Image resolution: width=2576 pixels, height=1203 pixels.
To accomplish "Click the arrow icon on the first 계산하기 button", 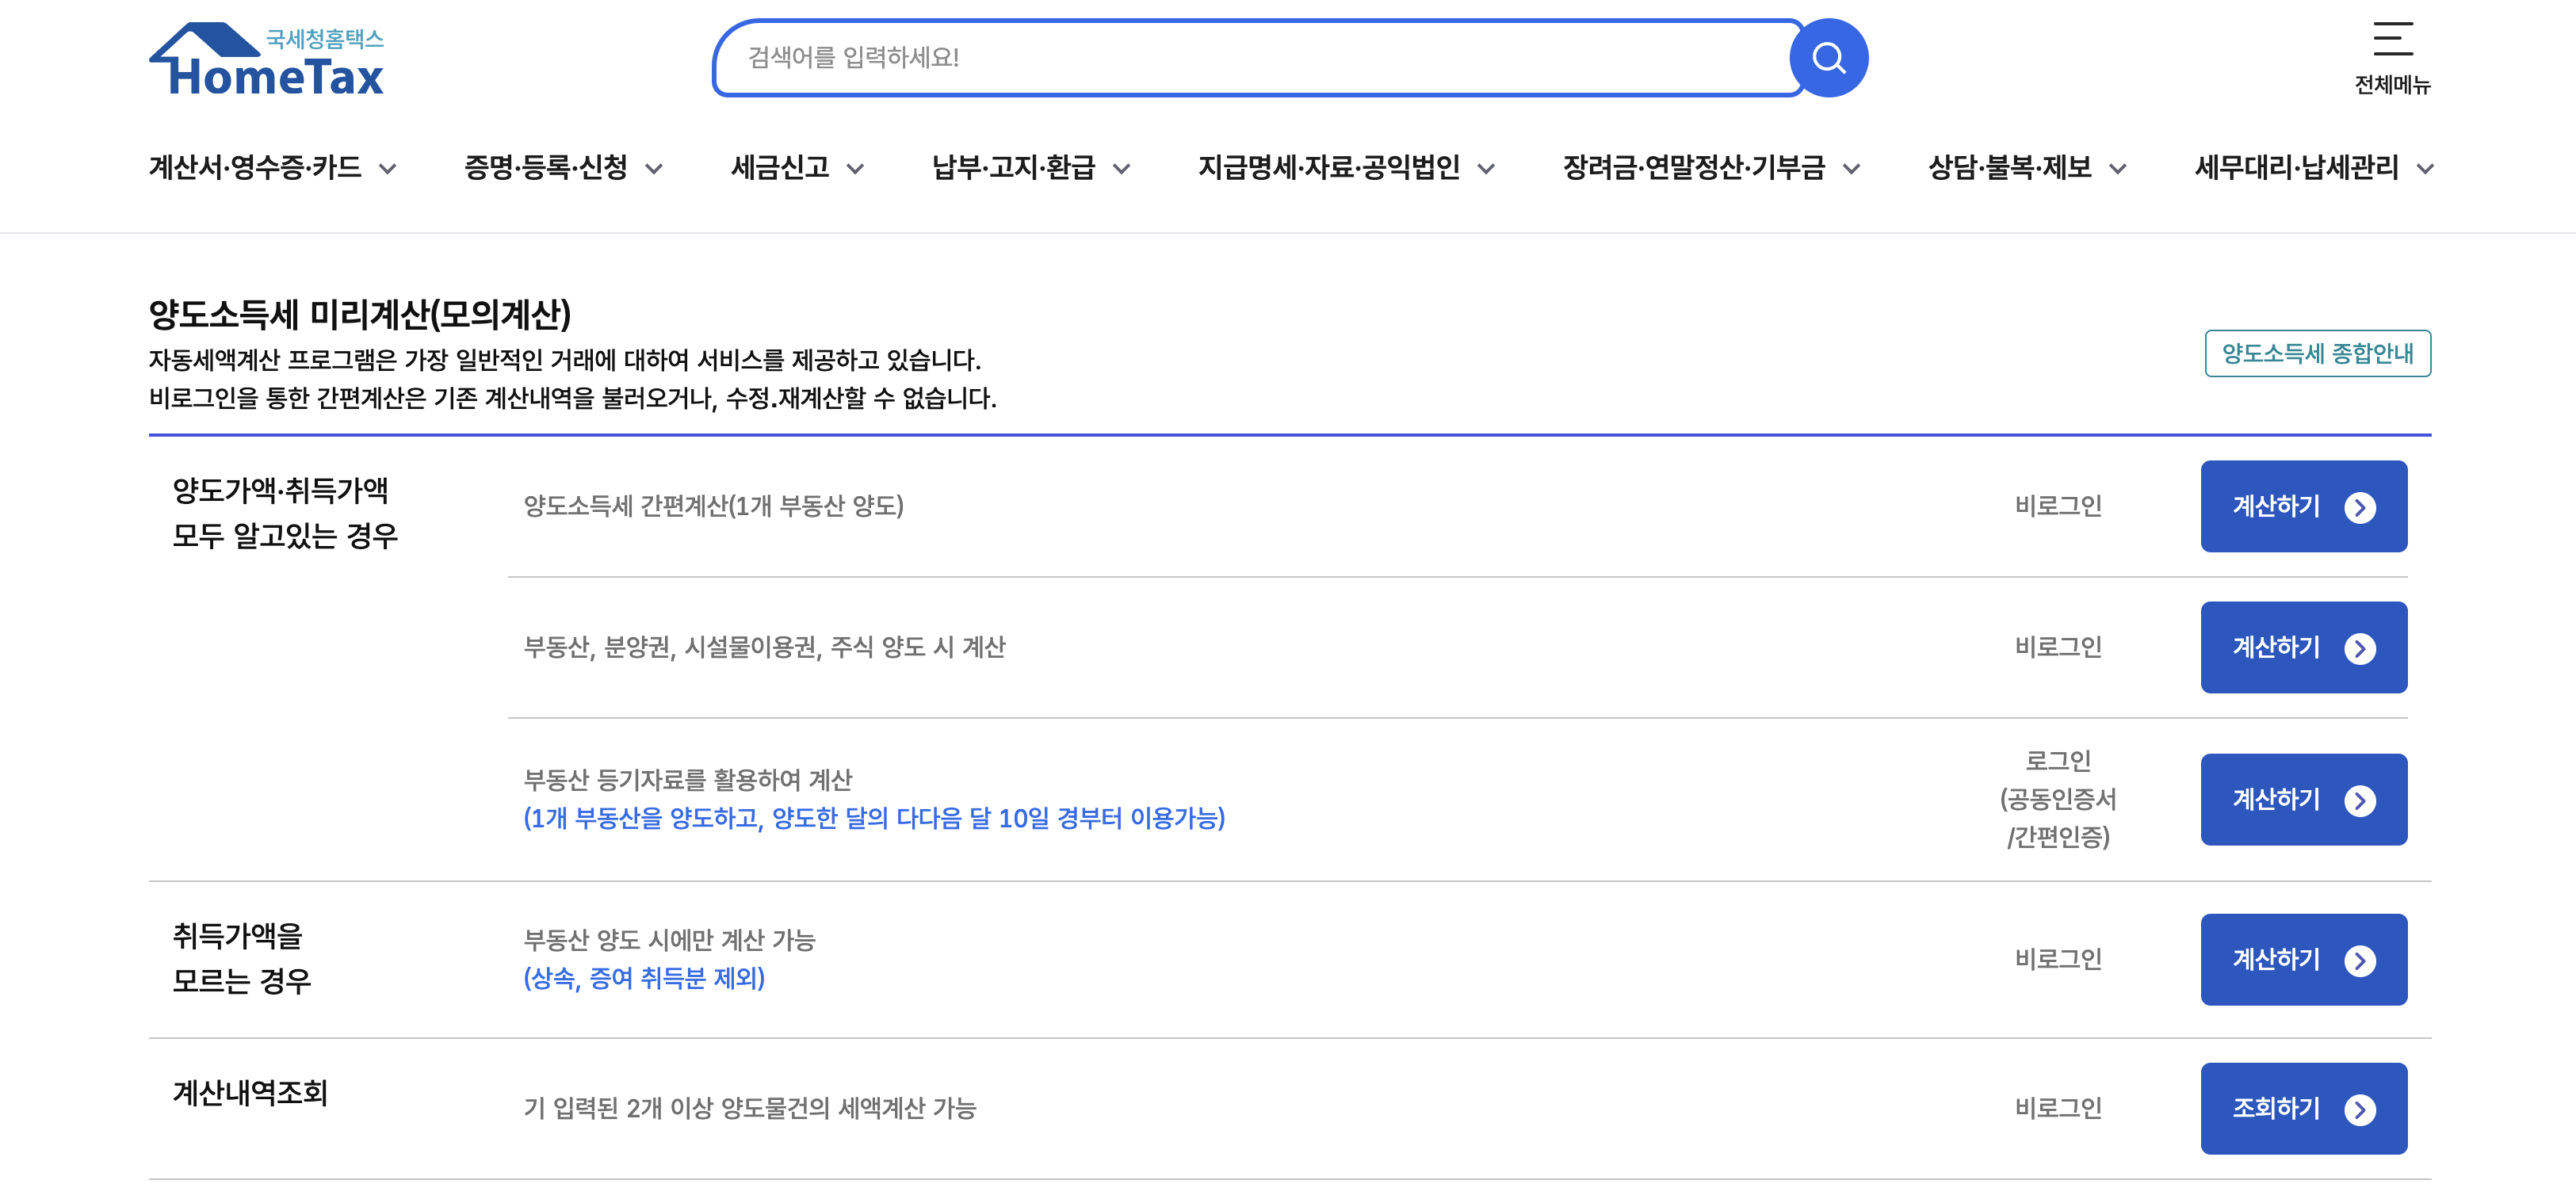I will tap(2362, 507).
